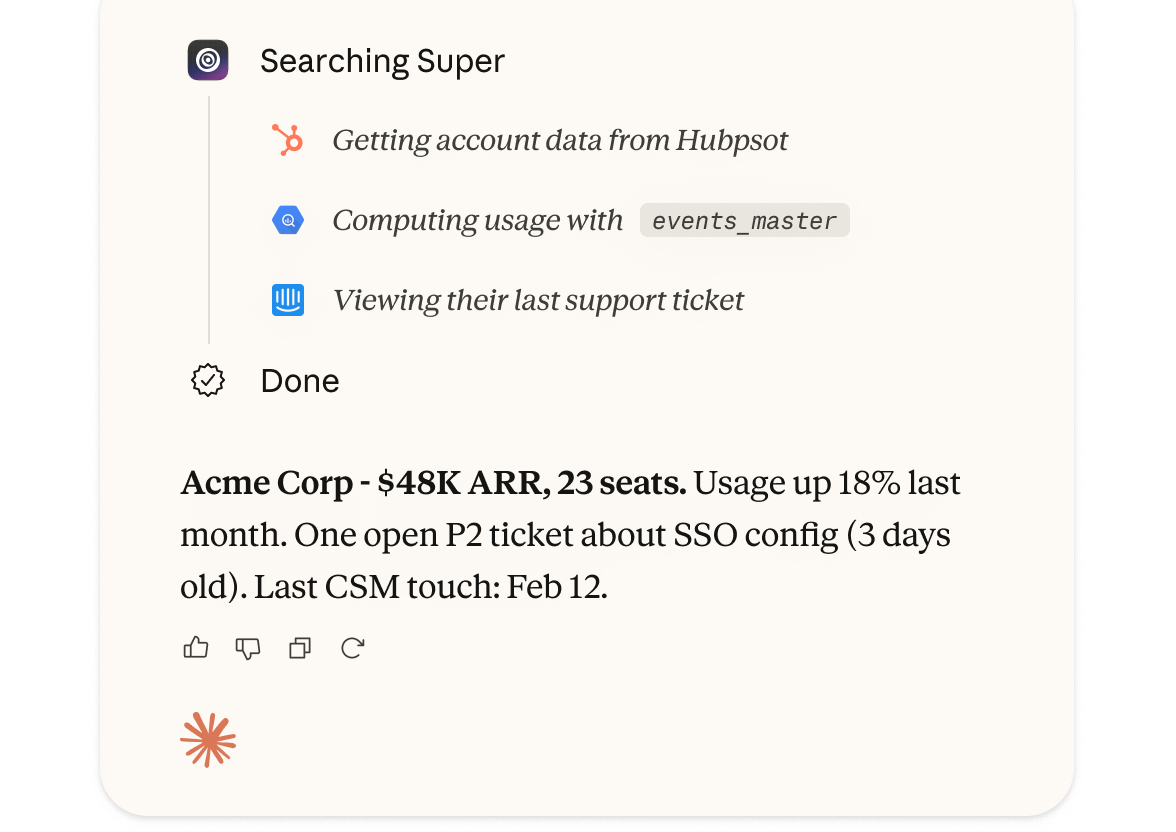Click the HubSpot icon next to account data step
Image resolution: width=1176 pixels, height=832 pixels.
click(x=288, y=140)
